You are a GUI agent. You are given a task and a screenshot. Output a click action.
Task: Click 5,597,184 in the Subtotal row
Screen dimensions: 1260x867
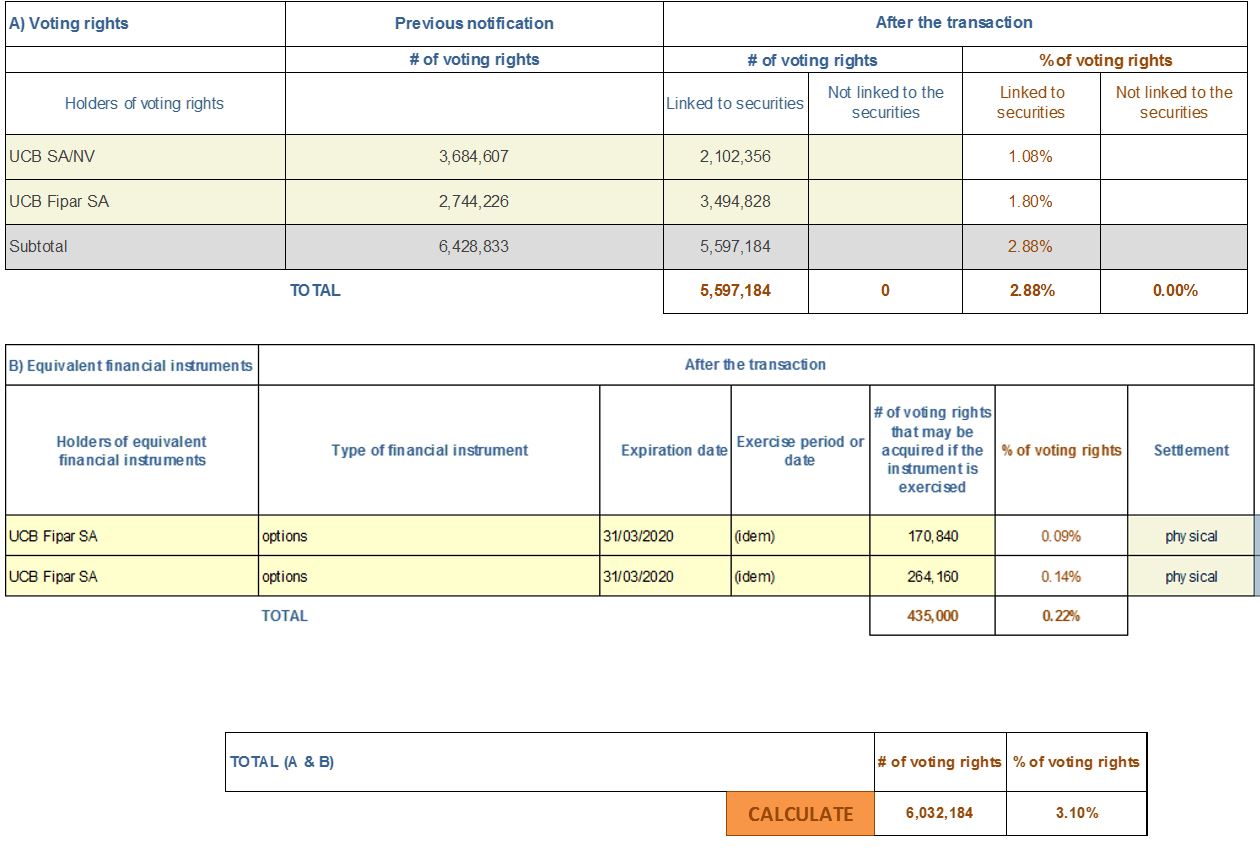pos(736,247)
